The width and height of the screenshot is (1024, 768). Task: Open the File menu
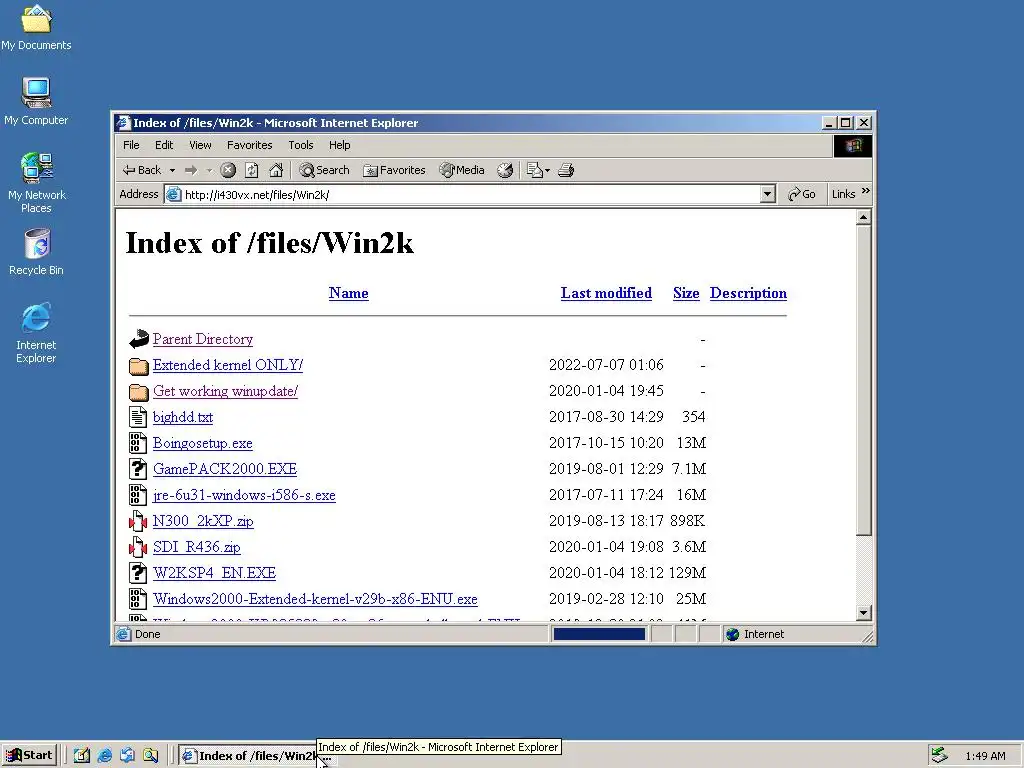[x=131, y=145]
